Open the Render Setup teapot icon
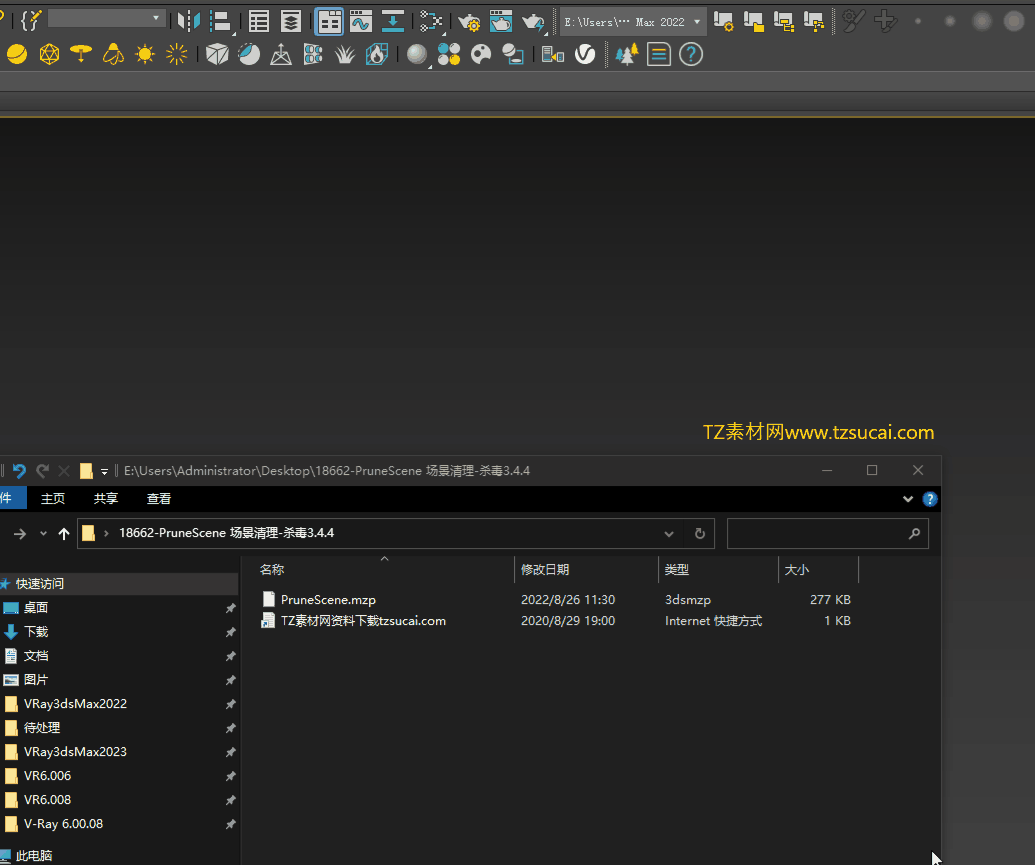The image size is (1035, 865). tap(468, 21)
